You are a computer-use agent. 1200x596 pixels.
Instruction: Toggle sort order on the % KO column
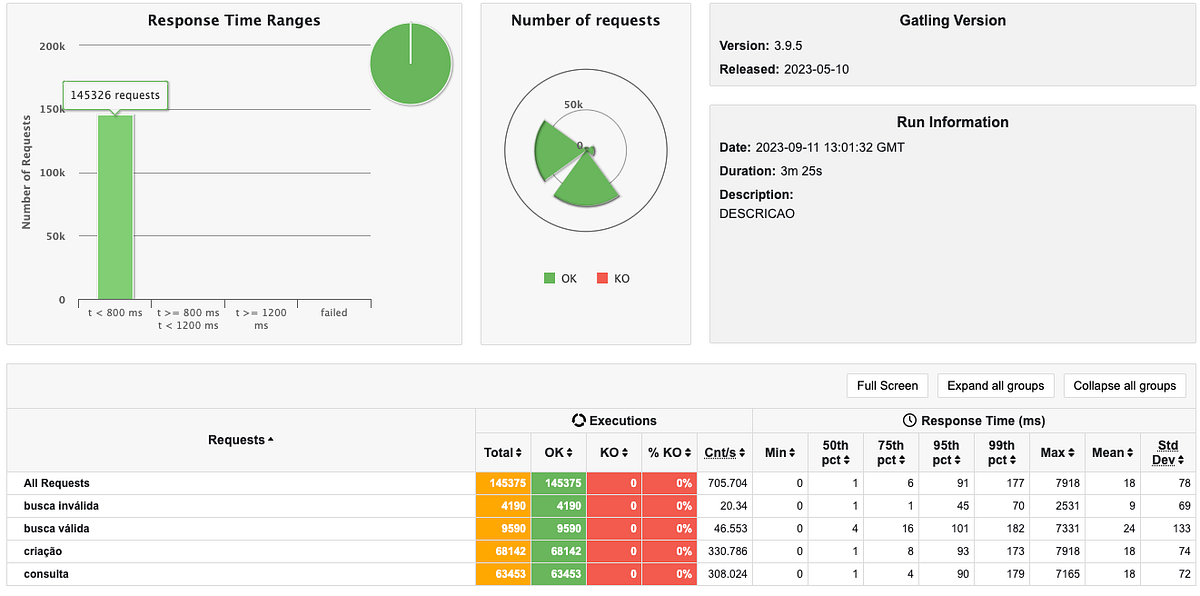pos(686,452)
